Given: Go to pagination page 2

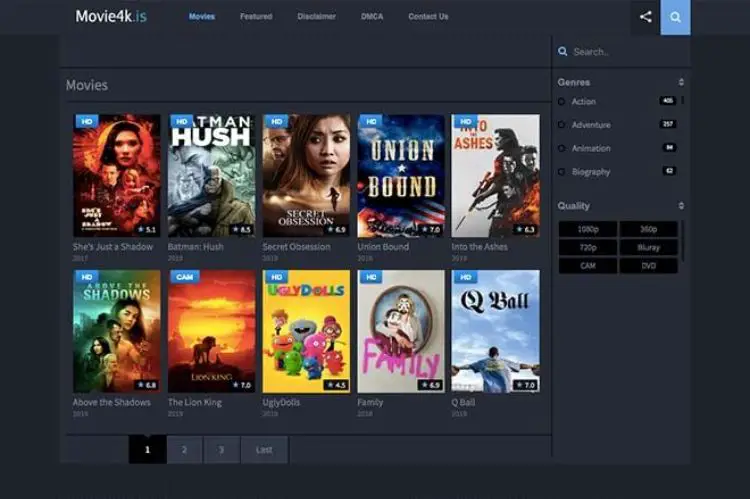Looking at the screenshot, I should 184,450.
